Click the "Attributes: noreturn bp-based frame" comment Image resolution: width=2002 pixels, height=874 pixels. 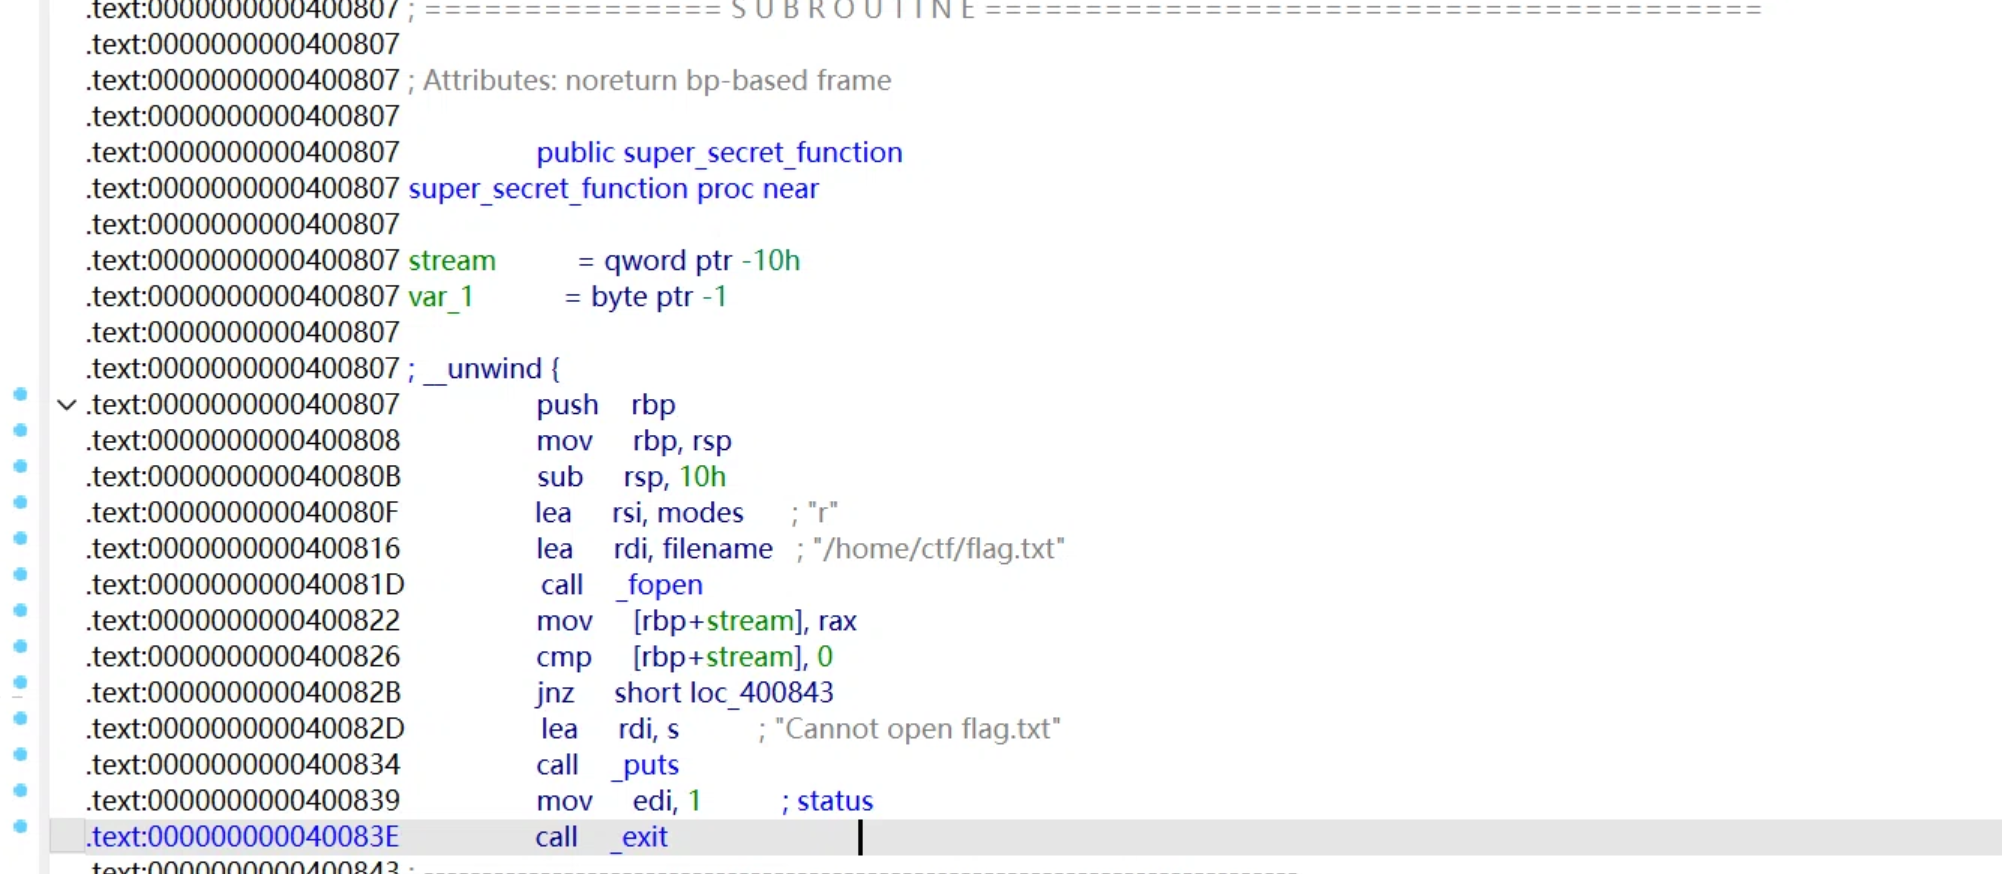click(x=650, y=81)
